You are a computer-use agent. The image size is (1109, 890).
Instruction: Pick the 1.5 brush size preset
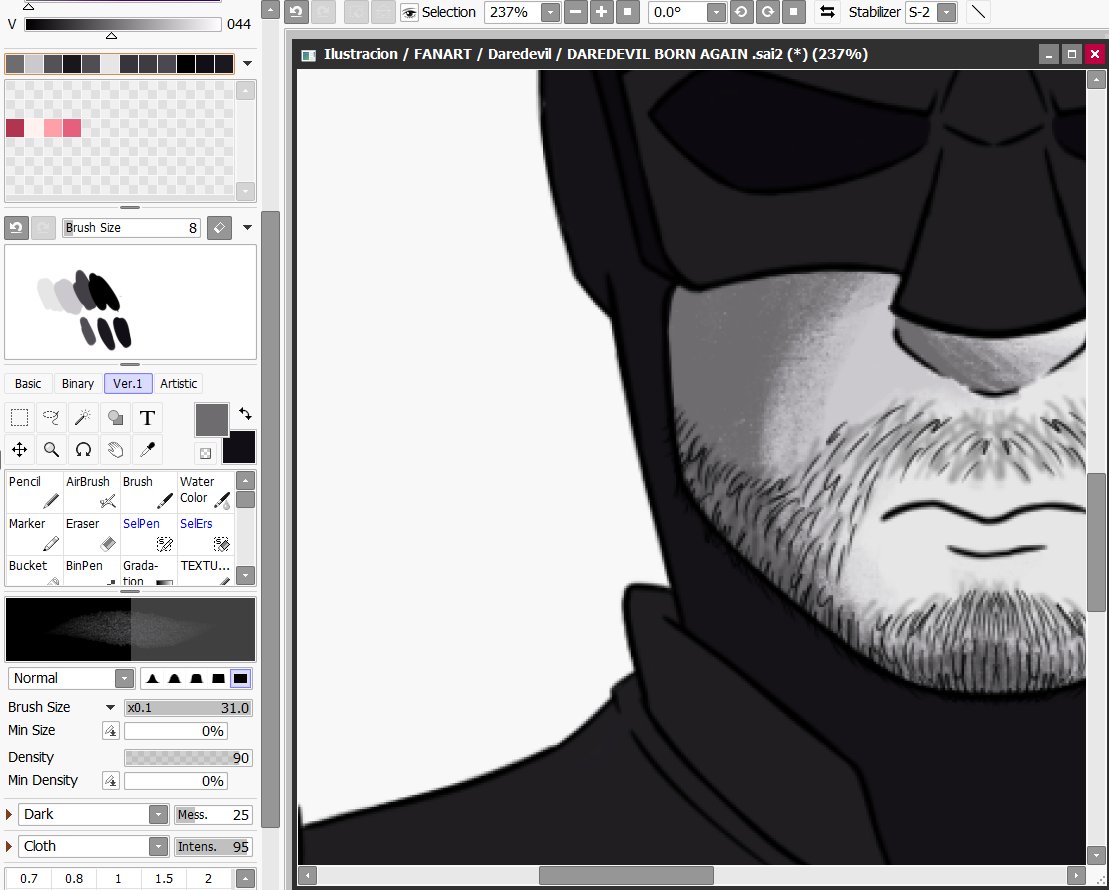click(163, 879)
